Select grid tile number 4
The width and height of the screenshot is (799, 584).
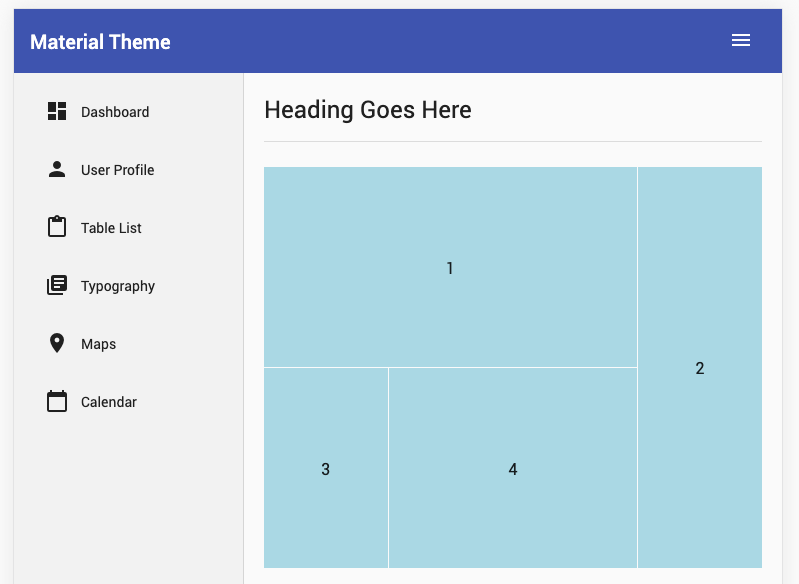[513, 468]
